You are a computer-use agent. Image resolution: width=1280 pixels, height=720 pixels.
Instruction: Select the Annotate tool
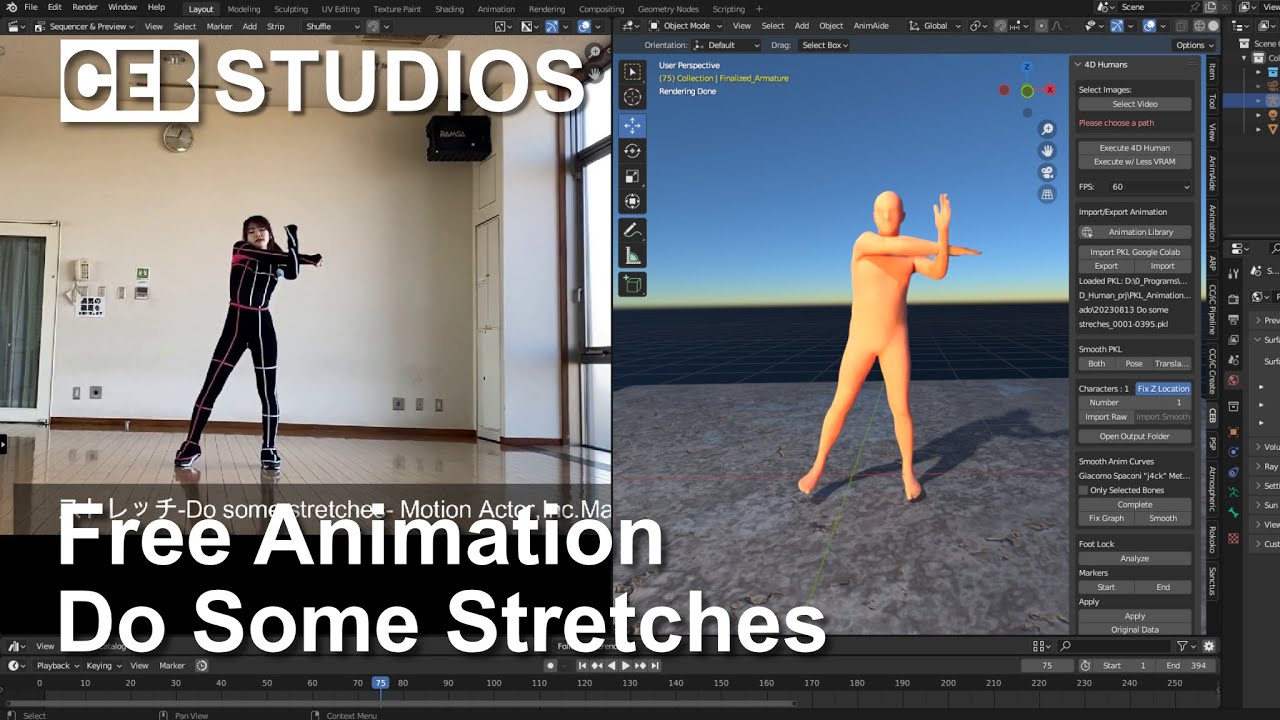632,231
